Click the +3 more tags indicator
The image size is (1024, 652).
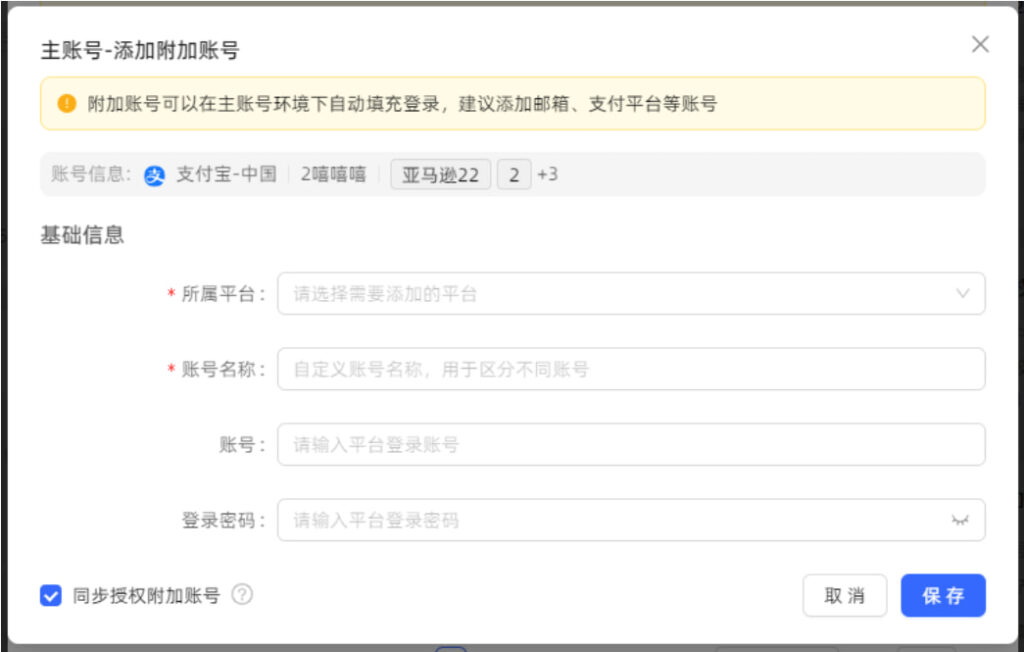click(x=547, y=174)
